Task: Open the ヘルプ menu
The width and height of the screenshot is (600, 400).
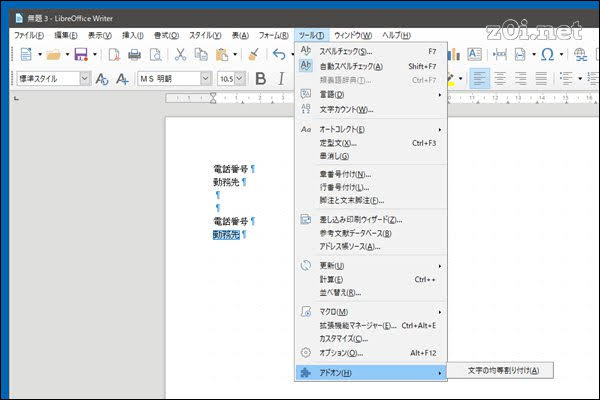Action: [x=396, y=35]
